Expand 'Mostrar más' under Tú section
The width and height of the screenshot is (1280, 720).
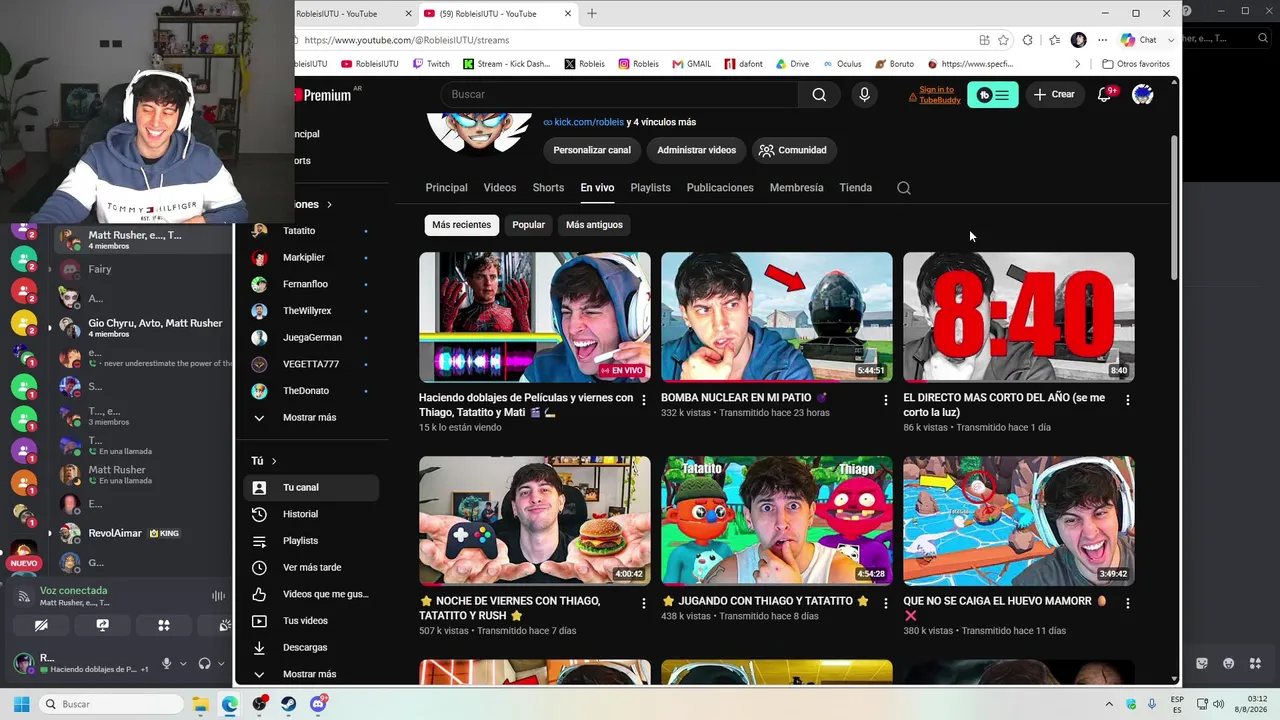(x=310, y=675)
